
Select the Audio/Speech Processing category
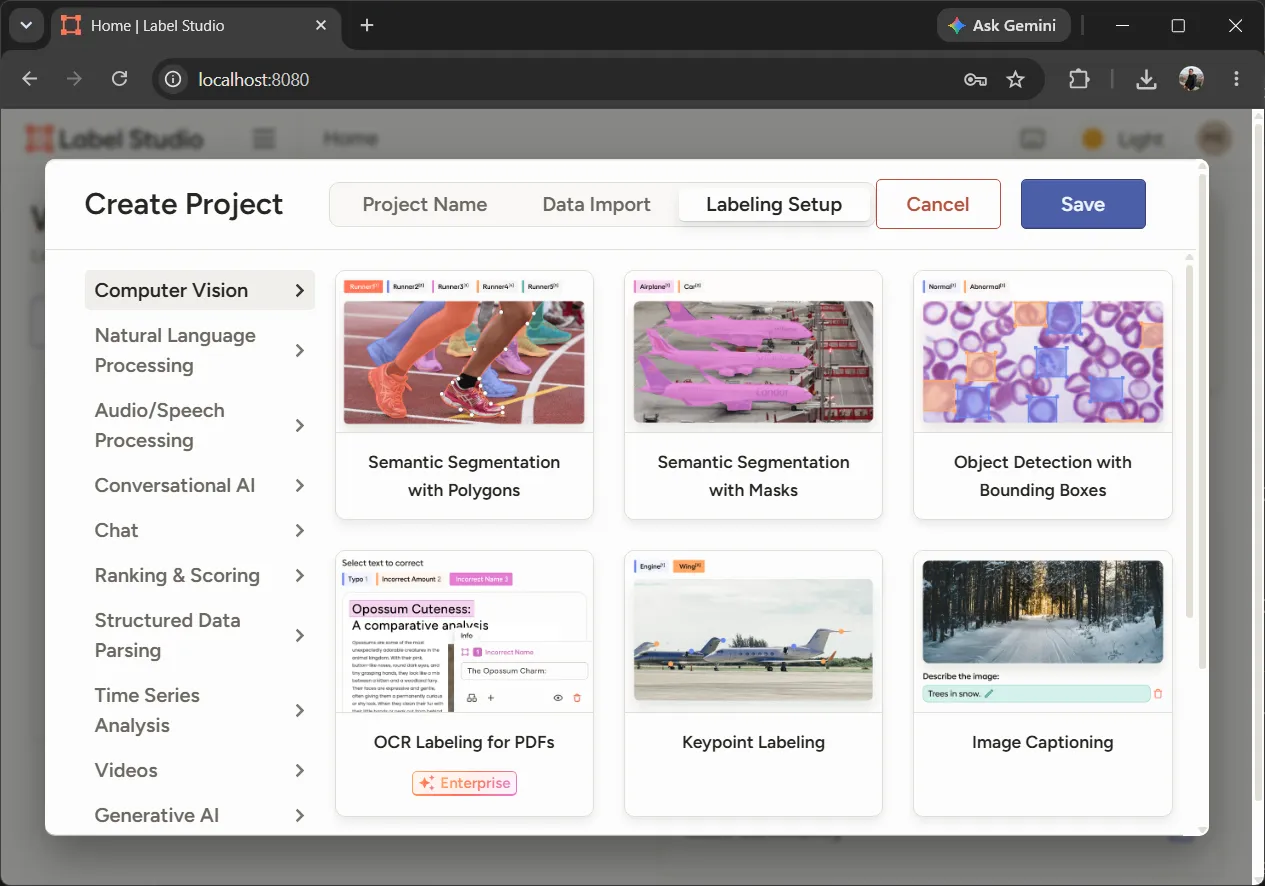pos(200,425)
